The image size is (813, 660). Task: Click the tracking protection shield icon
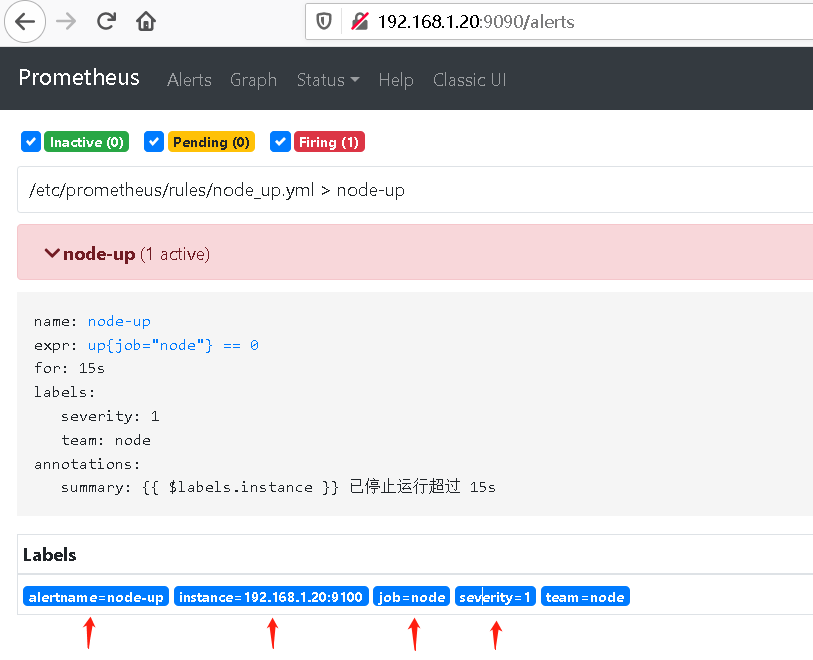[x=323, y=18]
